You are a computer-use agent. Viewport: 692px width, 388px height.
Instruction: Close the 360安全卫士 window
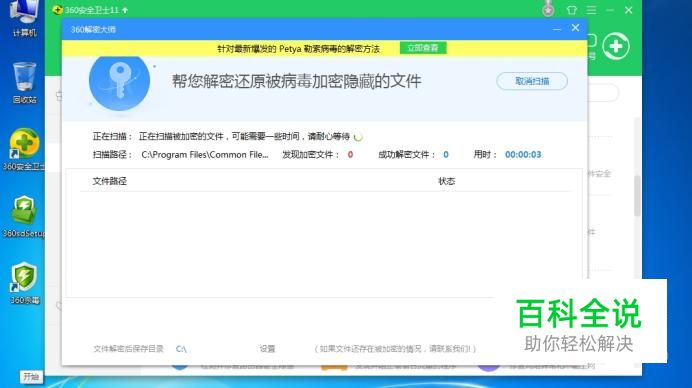(628, 10)
